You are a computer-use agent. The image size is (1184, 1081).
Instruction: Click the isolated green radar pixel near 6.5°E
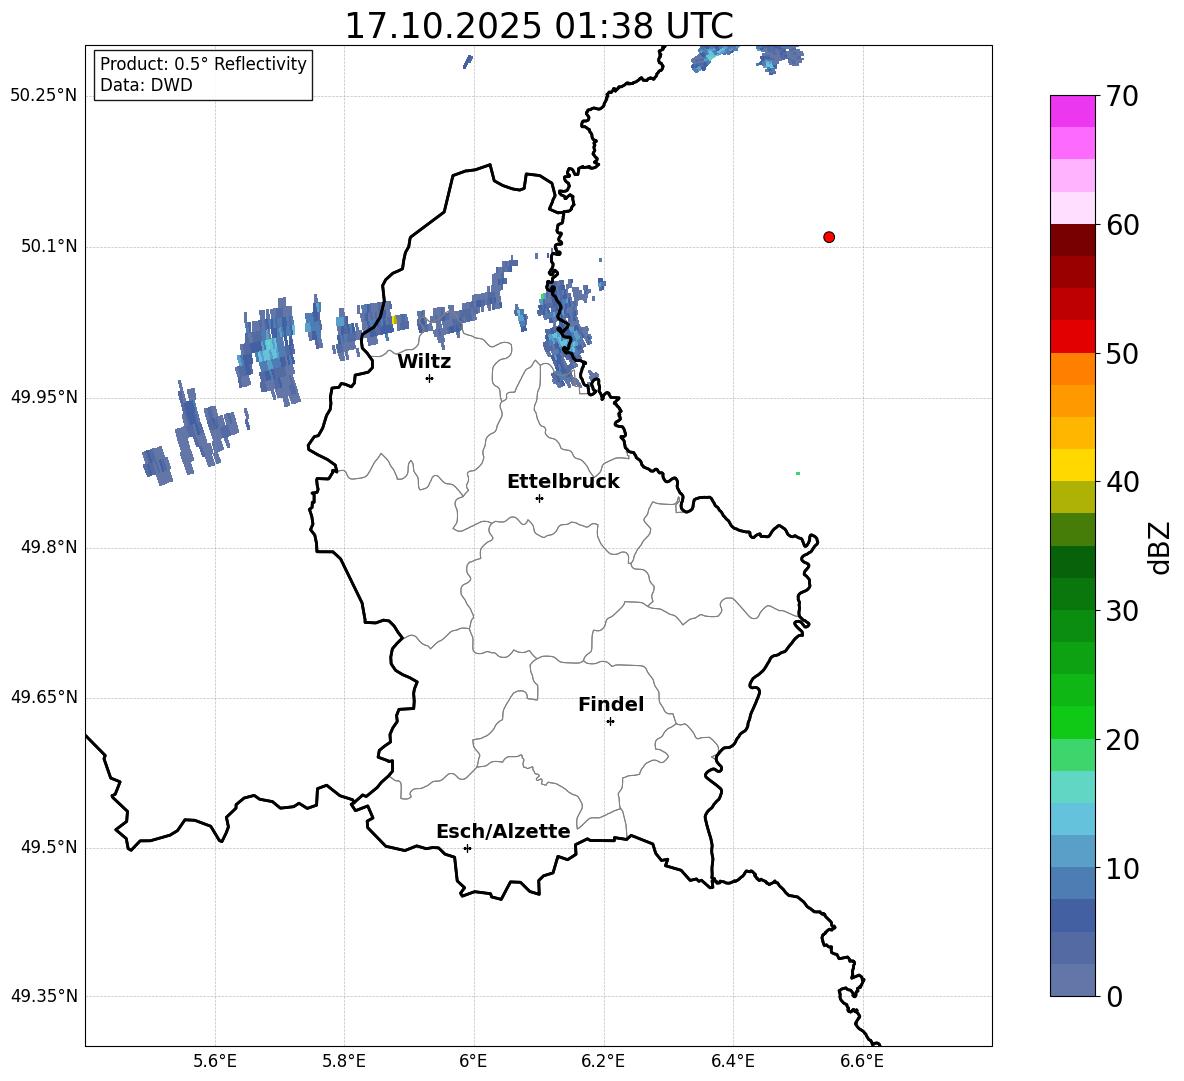[797, 473]
